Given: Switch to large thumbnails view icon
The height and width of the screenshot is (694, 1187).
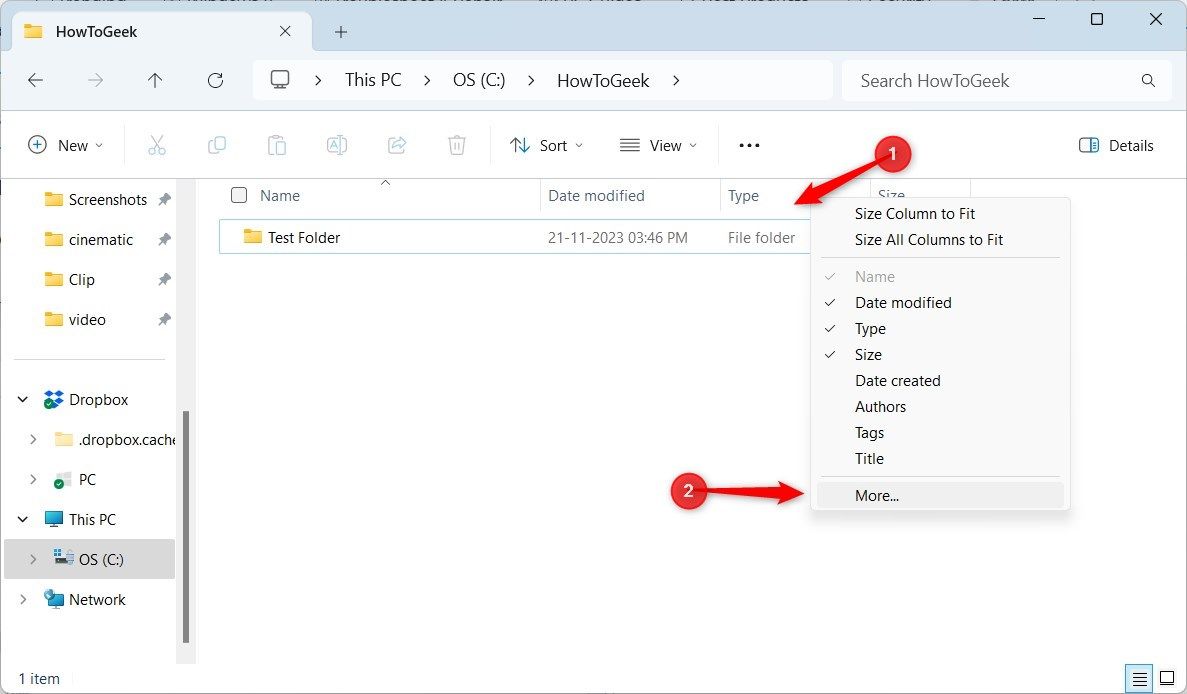Looking at the screenshot, I should coord(1167,679).
